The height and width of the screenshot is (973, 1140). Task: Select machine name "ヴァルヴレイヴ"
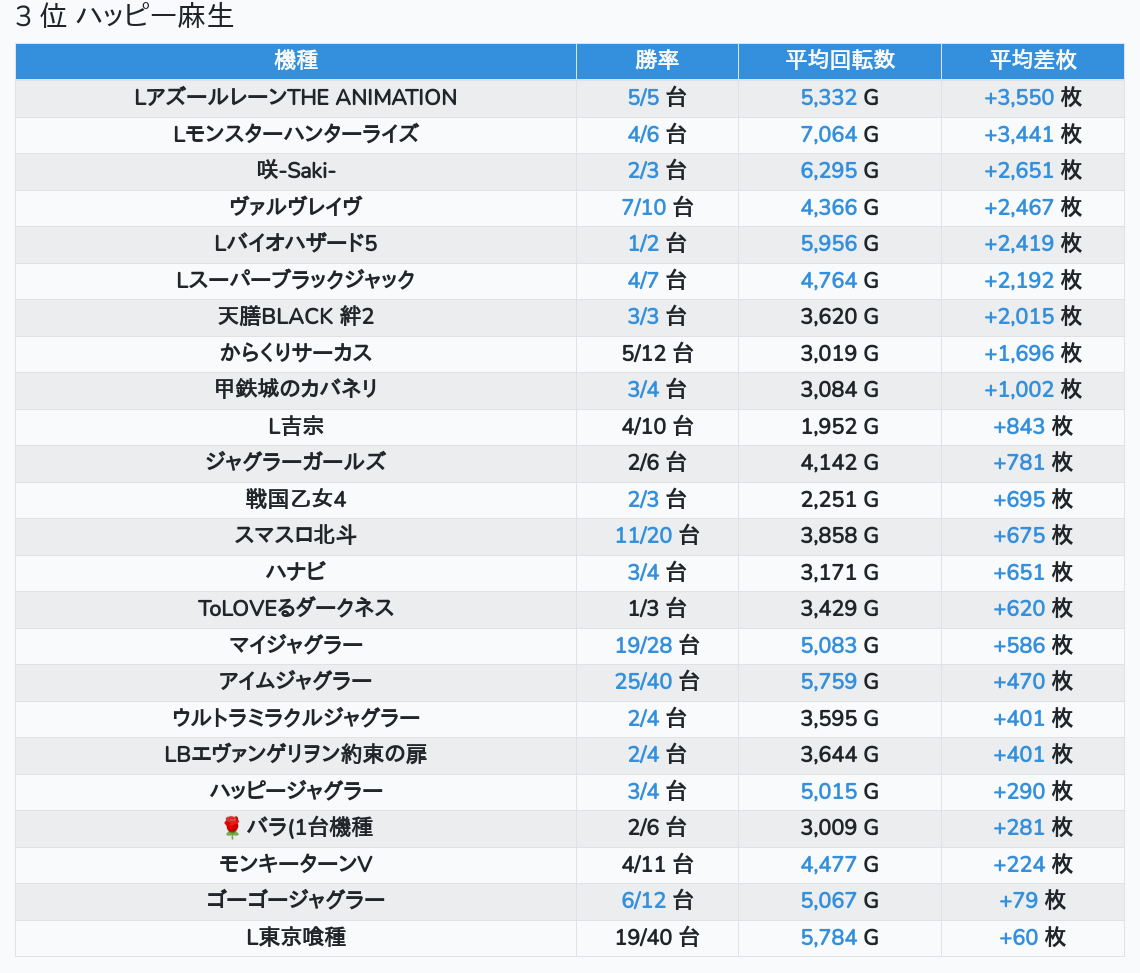296,207
